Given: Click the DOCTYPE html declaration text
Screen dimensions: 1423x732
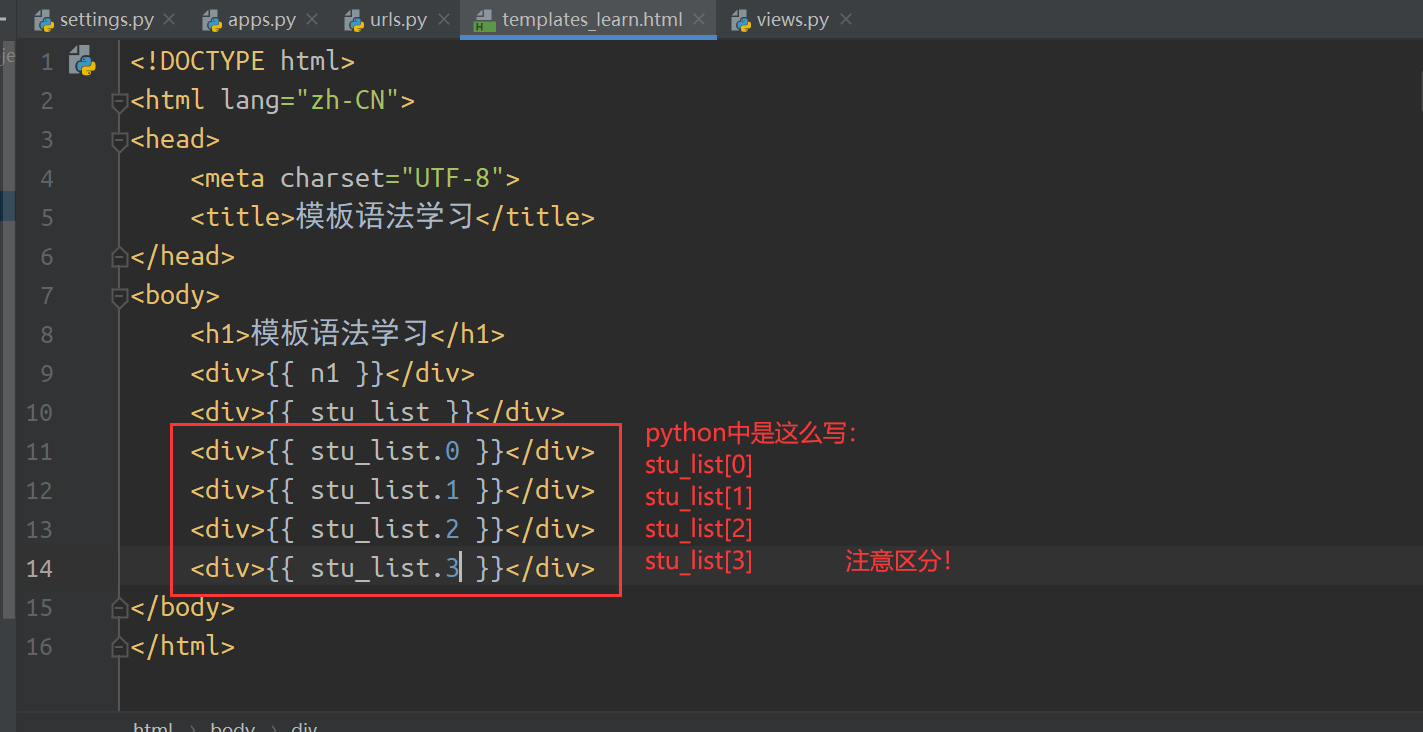Looking at the screenshot, I should [x=243, y=61].
